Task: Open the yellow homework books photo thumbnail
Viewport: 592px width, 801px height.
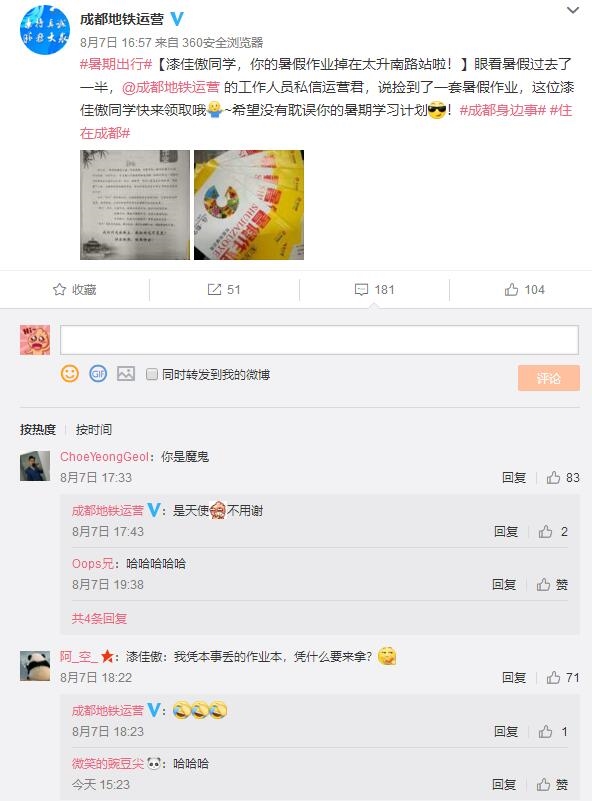Action: point(249,205)
